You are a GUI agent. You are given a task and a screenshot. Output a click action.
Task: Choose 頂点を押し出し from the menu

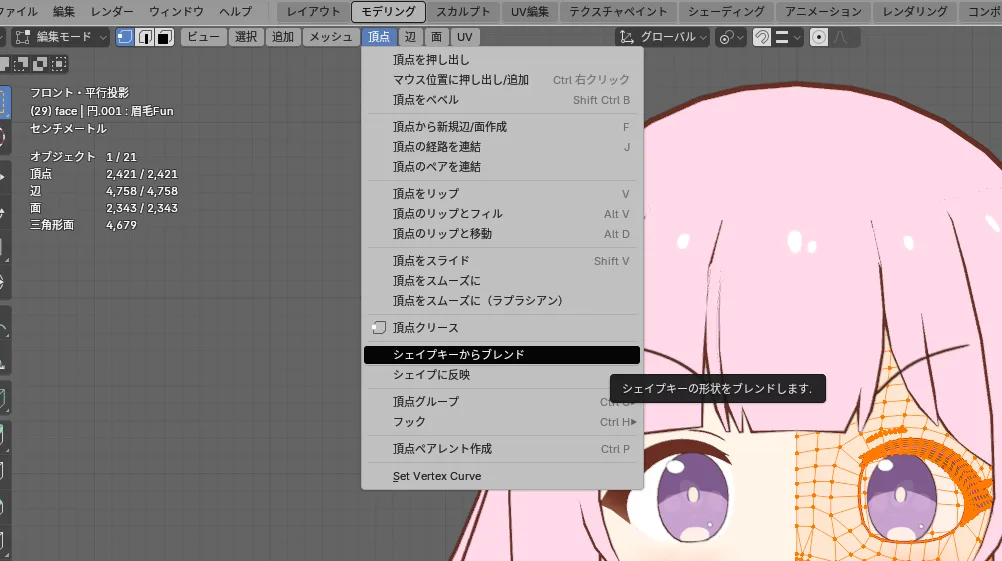[502, 59]
